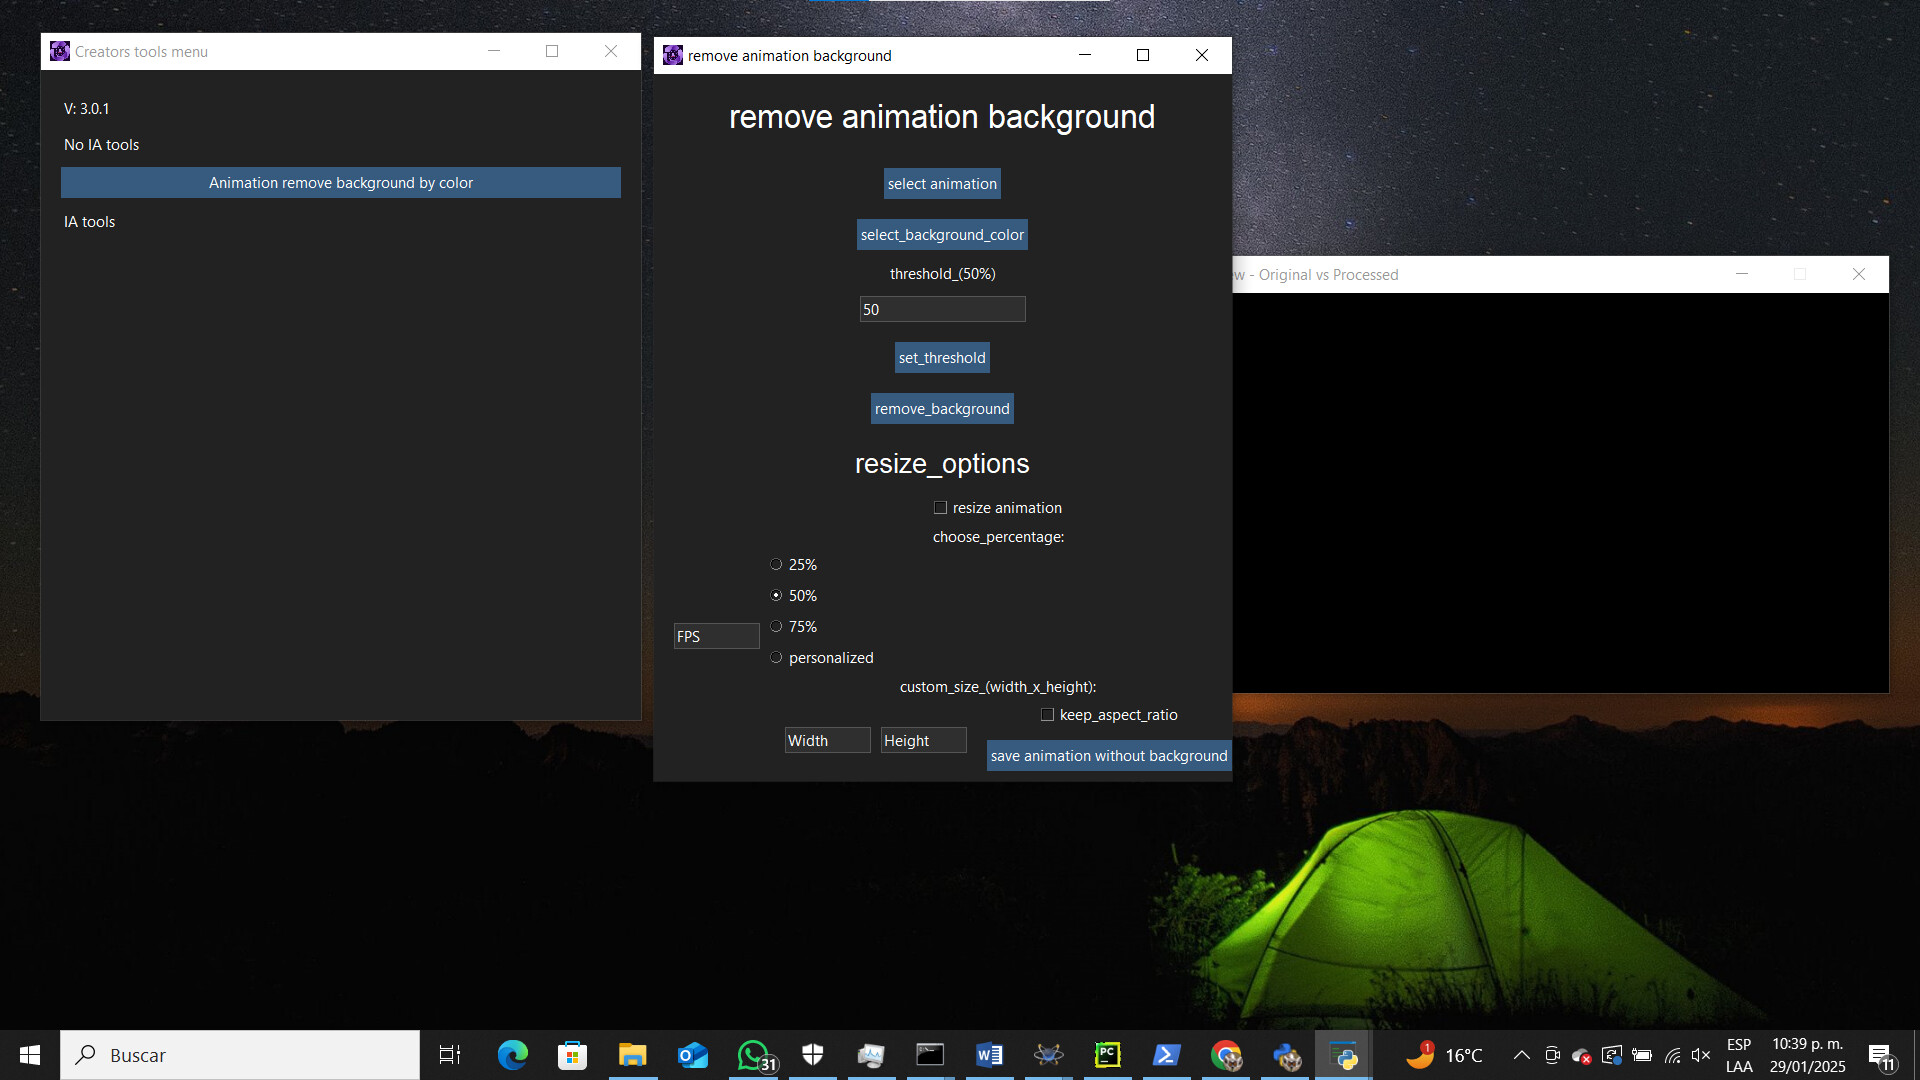
Task: Open Windows Security from the taskbar
Action: (812, 1054)
